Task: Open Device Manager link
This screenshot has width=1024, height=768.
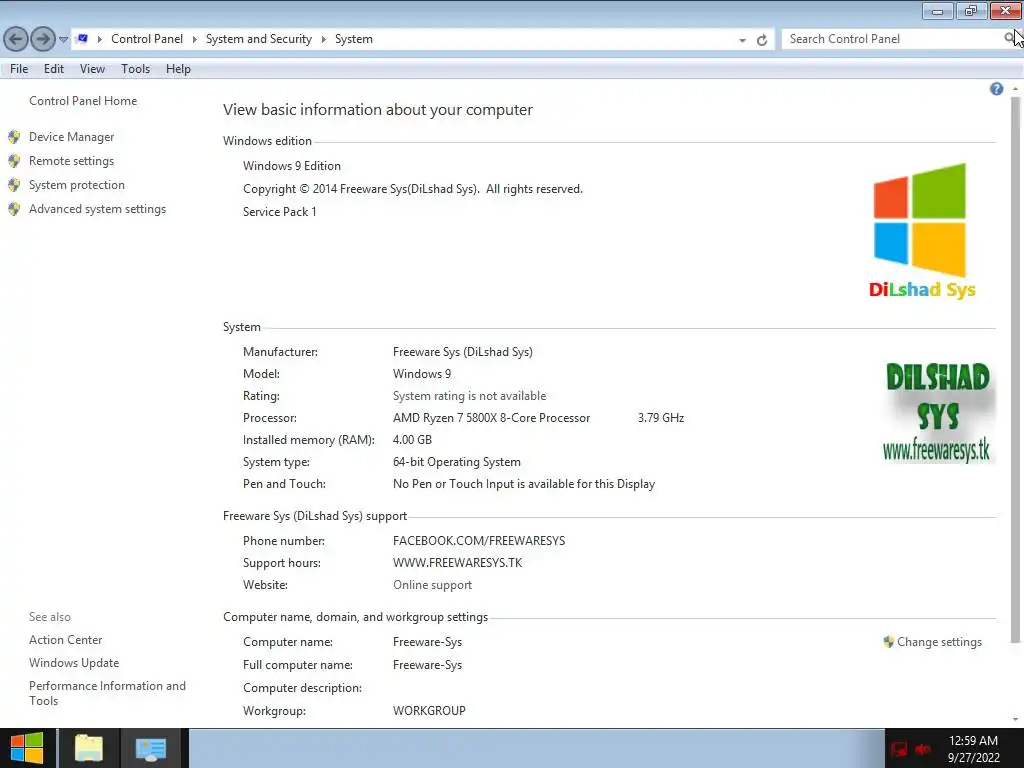Action: pyautogui.click(x=71, y=136)
